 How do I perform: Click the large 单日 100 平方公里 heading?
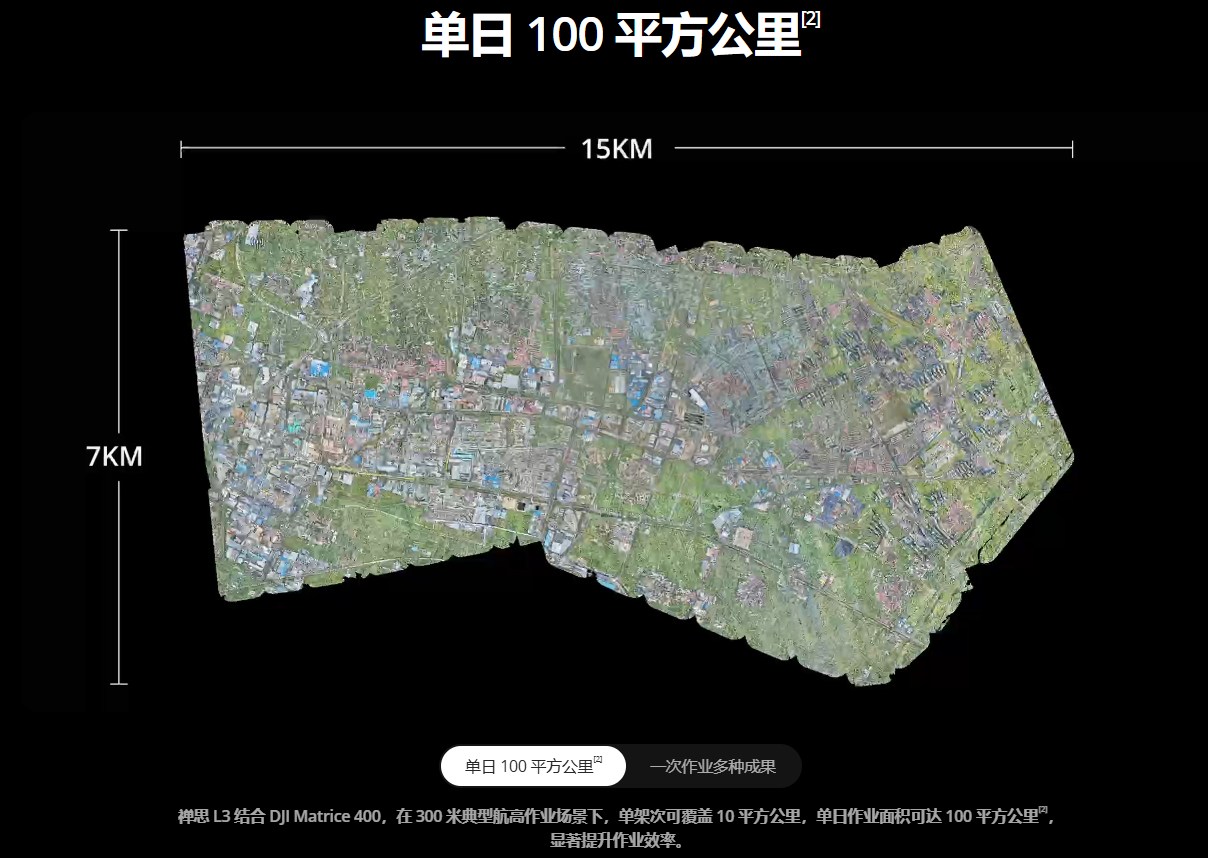pyautogui.click(x=611, y=36)
